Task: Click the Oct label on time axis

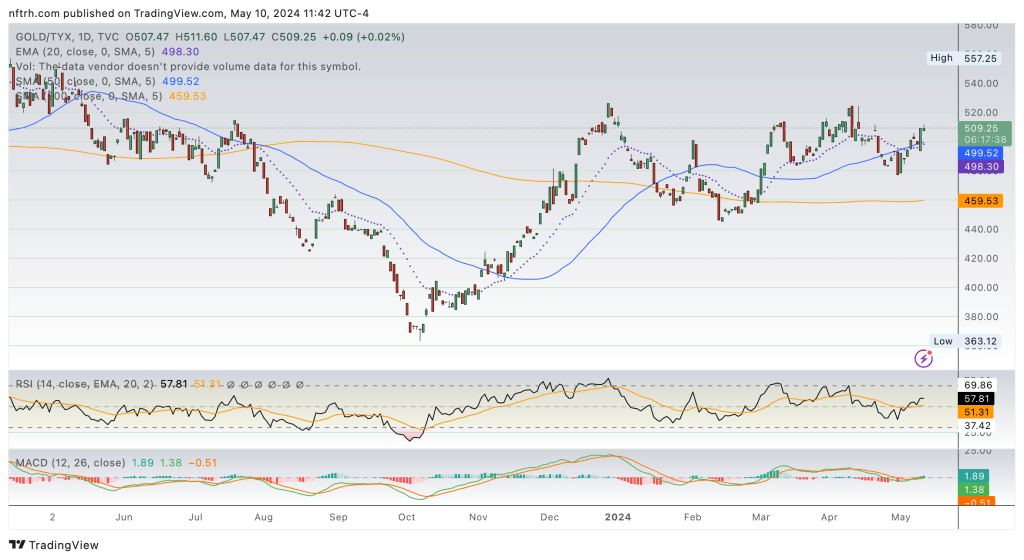Action: click(x=406, y=516)
